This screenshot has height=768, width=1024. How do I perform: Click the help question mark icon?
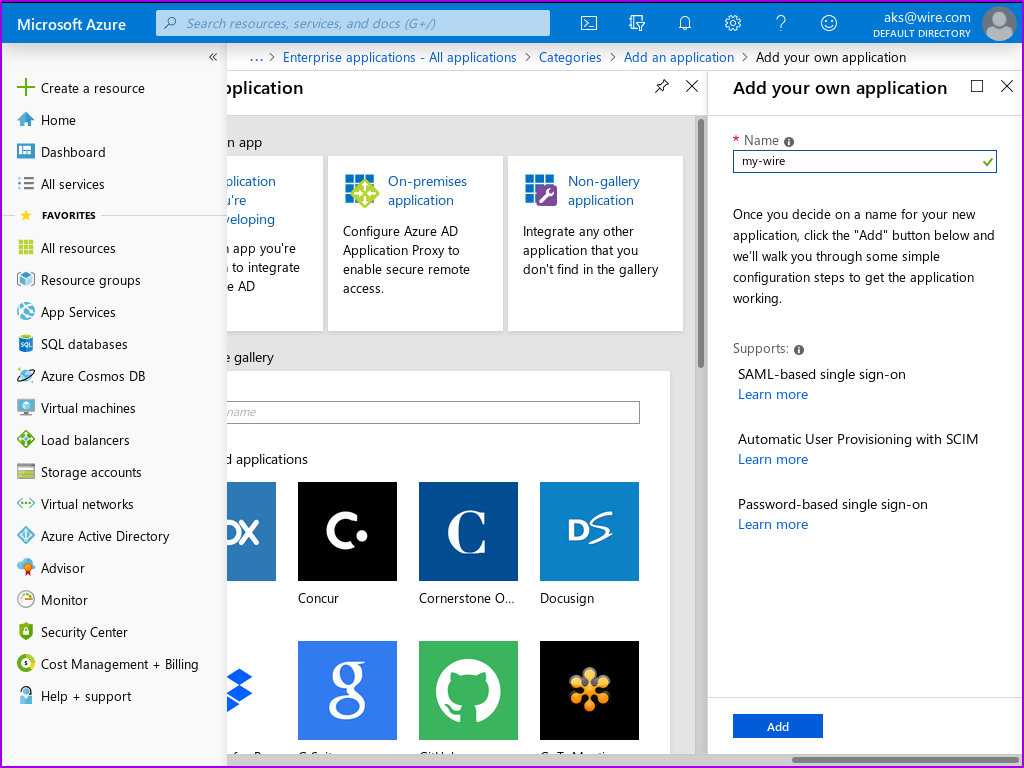click(x=781, y=23)
